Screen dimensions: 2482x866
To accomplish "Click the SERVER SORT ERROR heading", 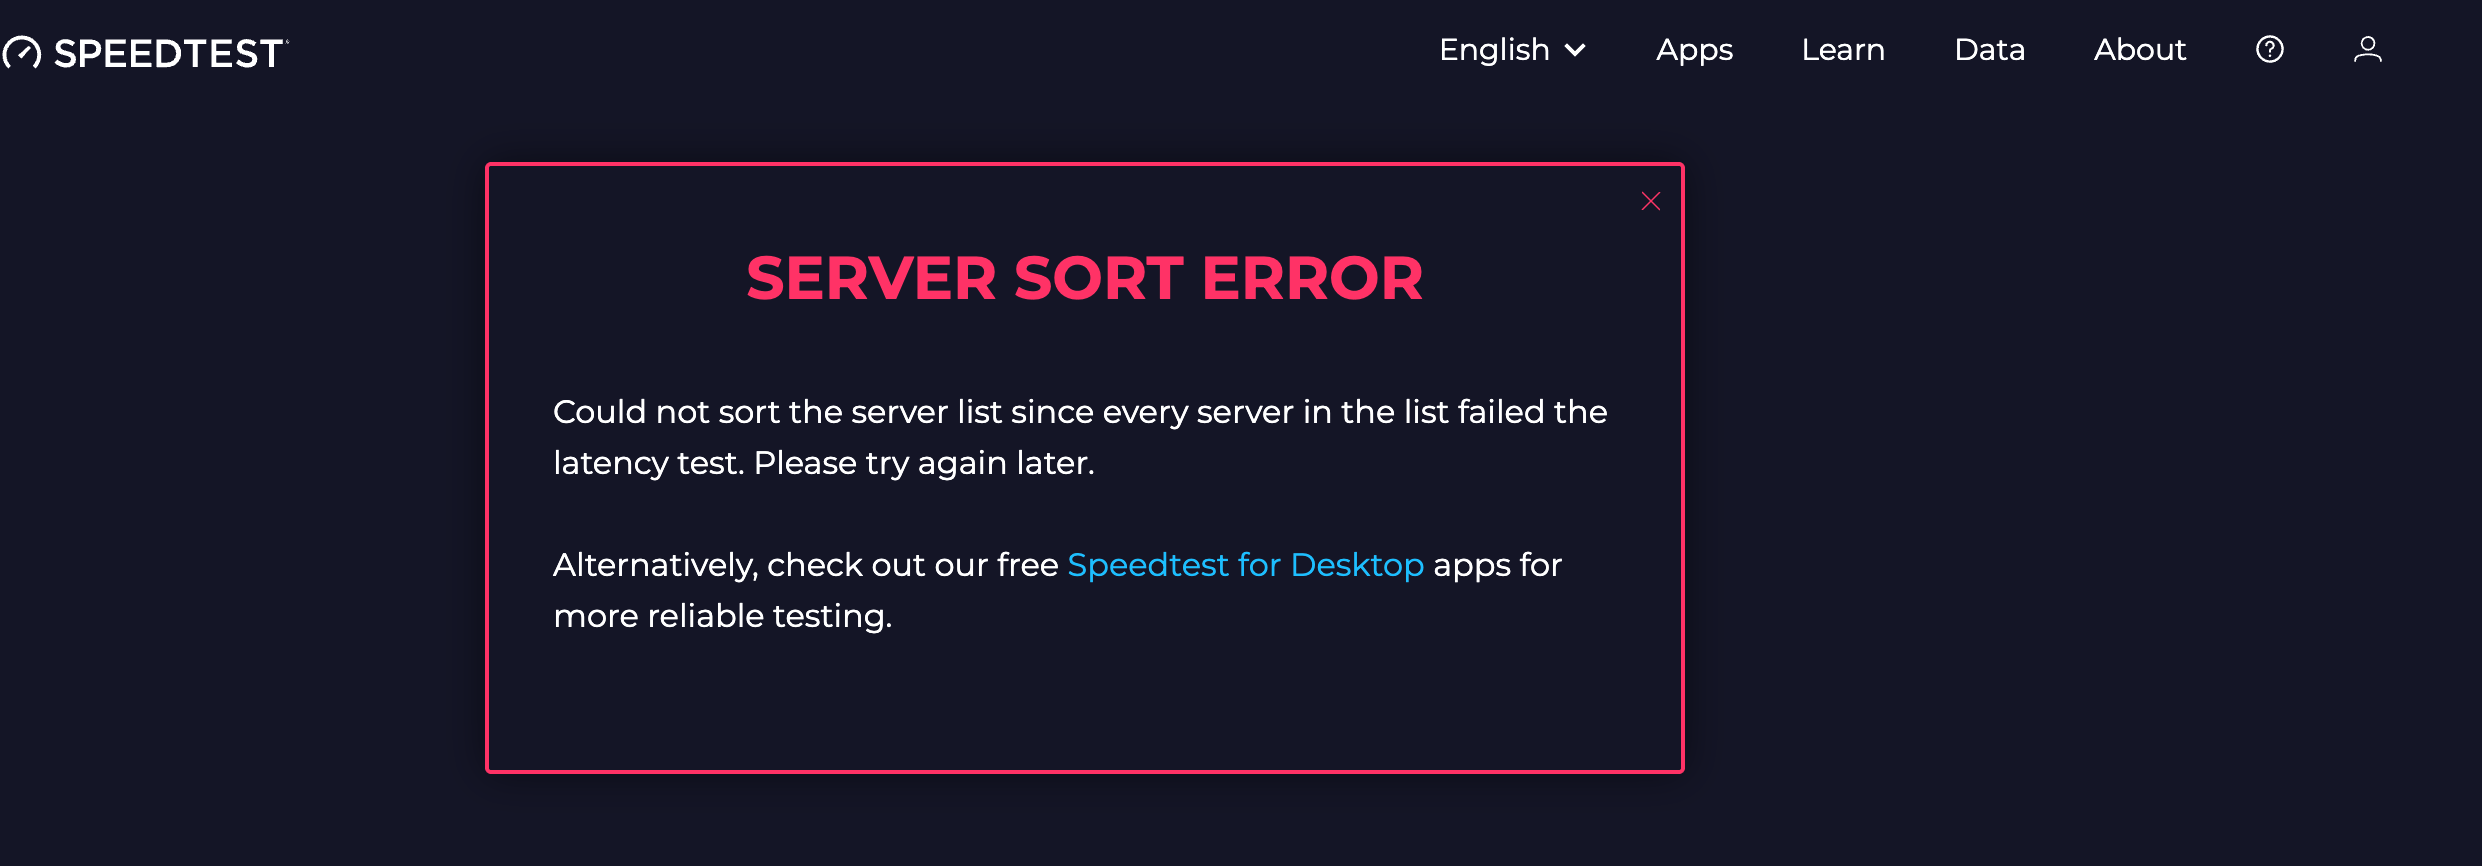I will [x=1084, y=278].
